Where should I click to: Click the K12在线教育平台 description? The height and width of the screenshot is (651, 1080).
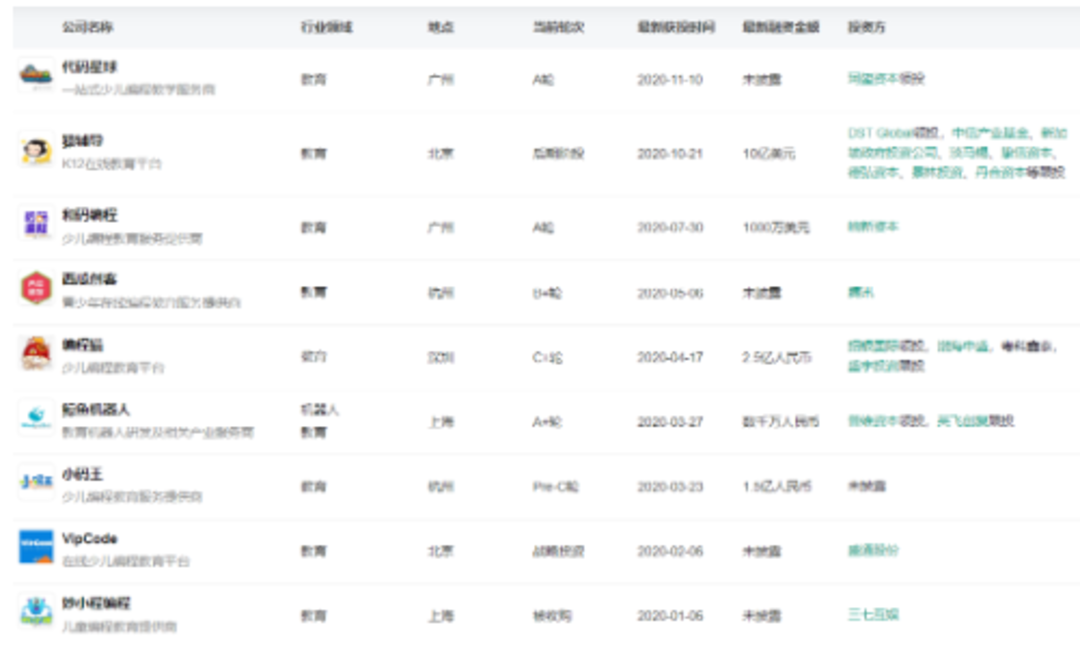click(x=112, y=164)
